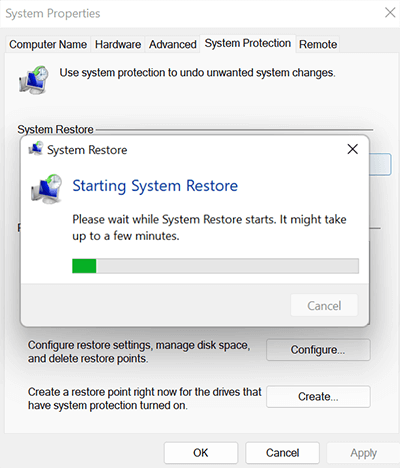Click Cancel in System Properties
Image resolution: width=400 pixels, height=468 pixels.
(x=282, y=453)
